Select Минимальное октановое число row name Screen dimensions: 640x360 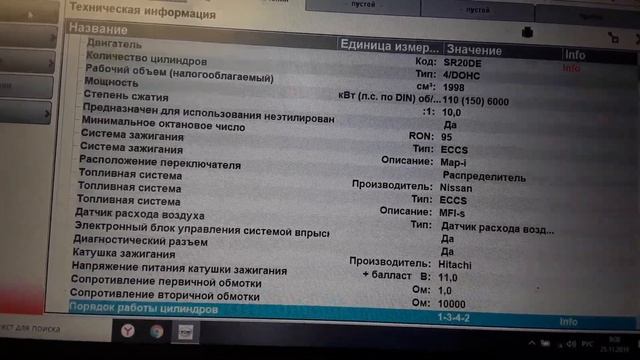[x=163, y=124]
